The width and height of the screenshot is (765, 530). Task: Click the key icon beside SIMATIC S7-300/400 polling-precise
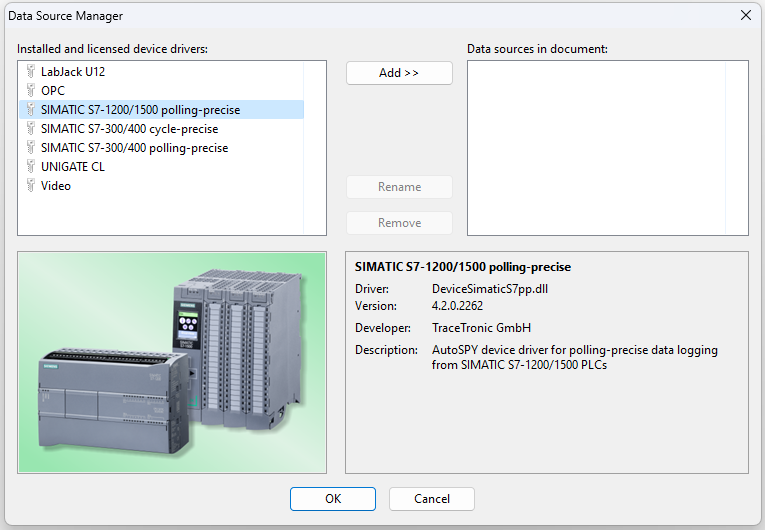[x=31, y=147]
